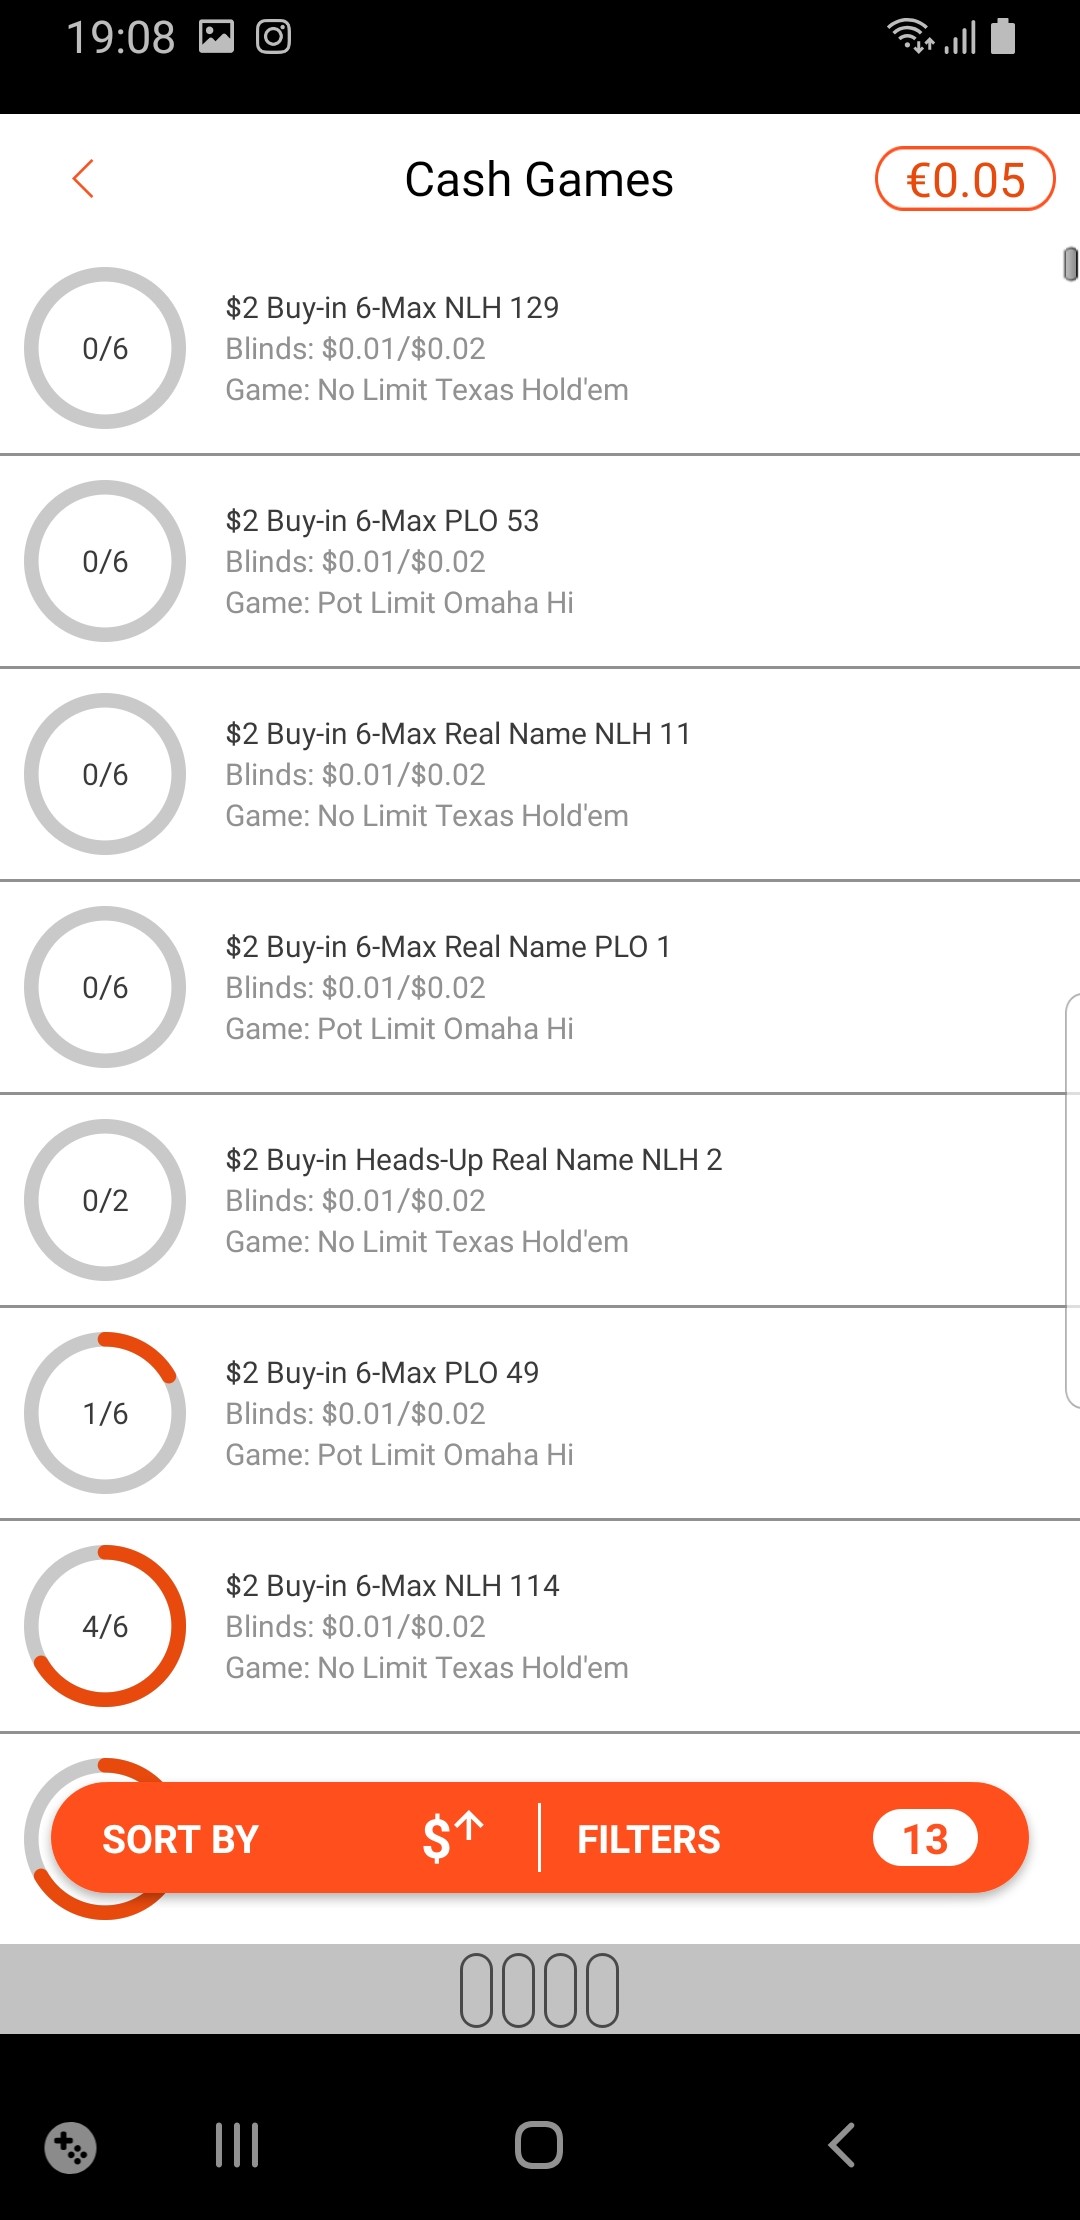The image size is (1080, 2220).
Task: Open the SORT BY options
Action: pos(181,1839)
